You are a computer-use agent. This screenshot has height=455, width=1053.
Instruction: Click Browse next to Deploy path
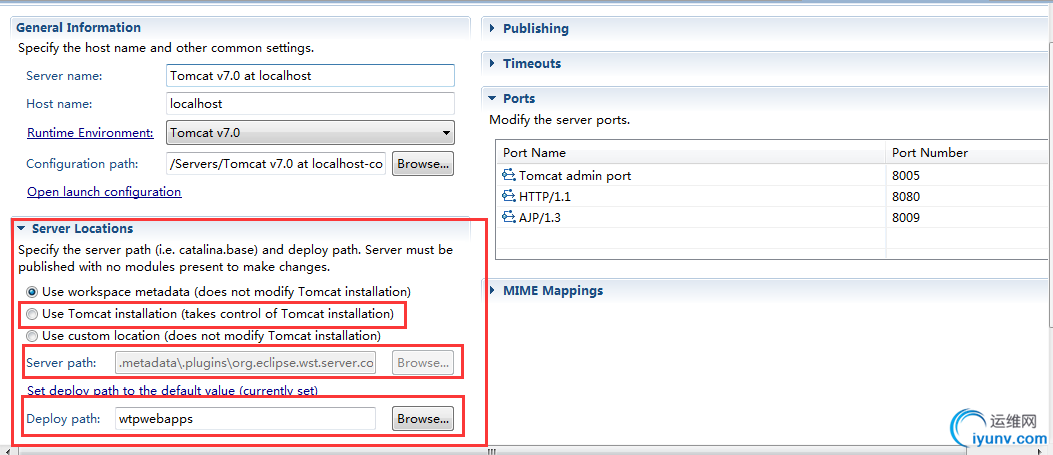[x=422, y=419]
